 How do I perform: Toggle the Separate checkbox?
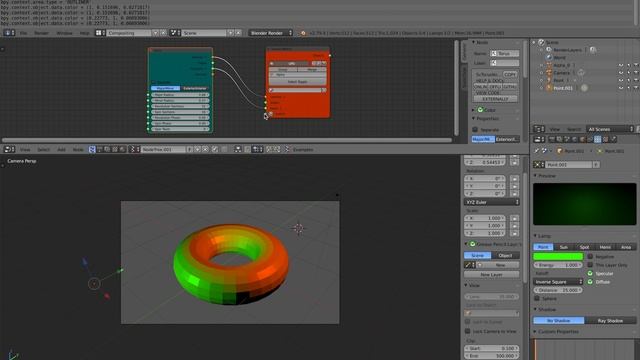(x=475, y=129)
